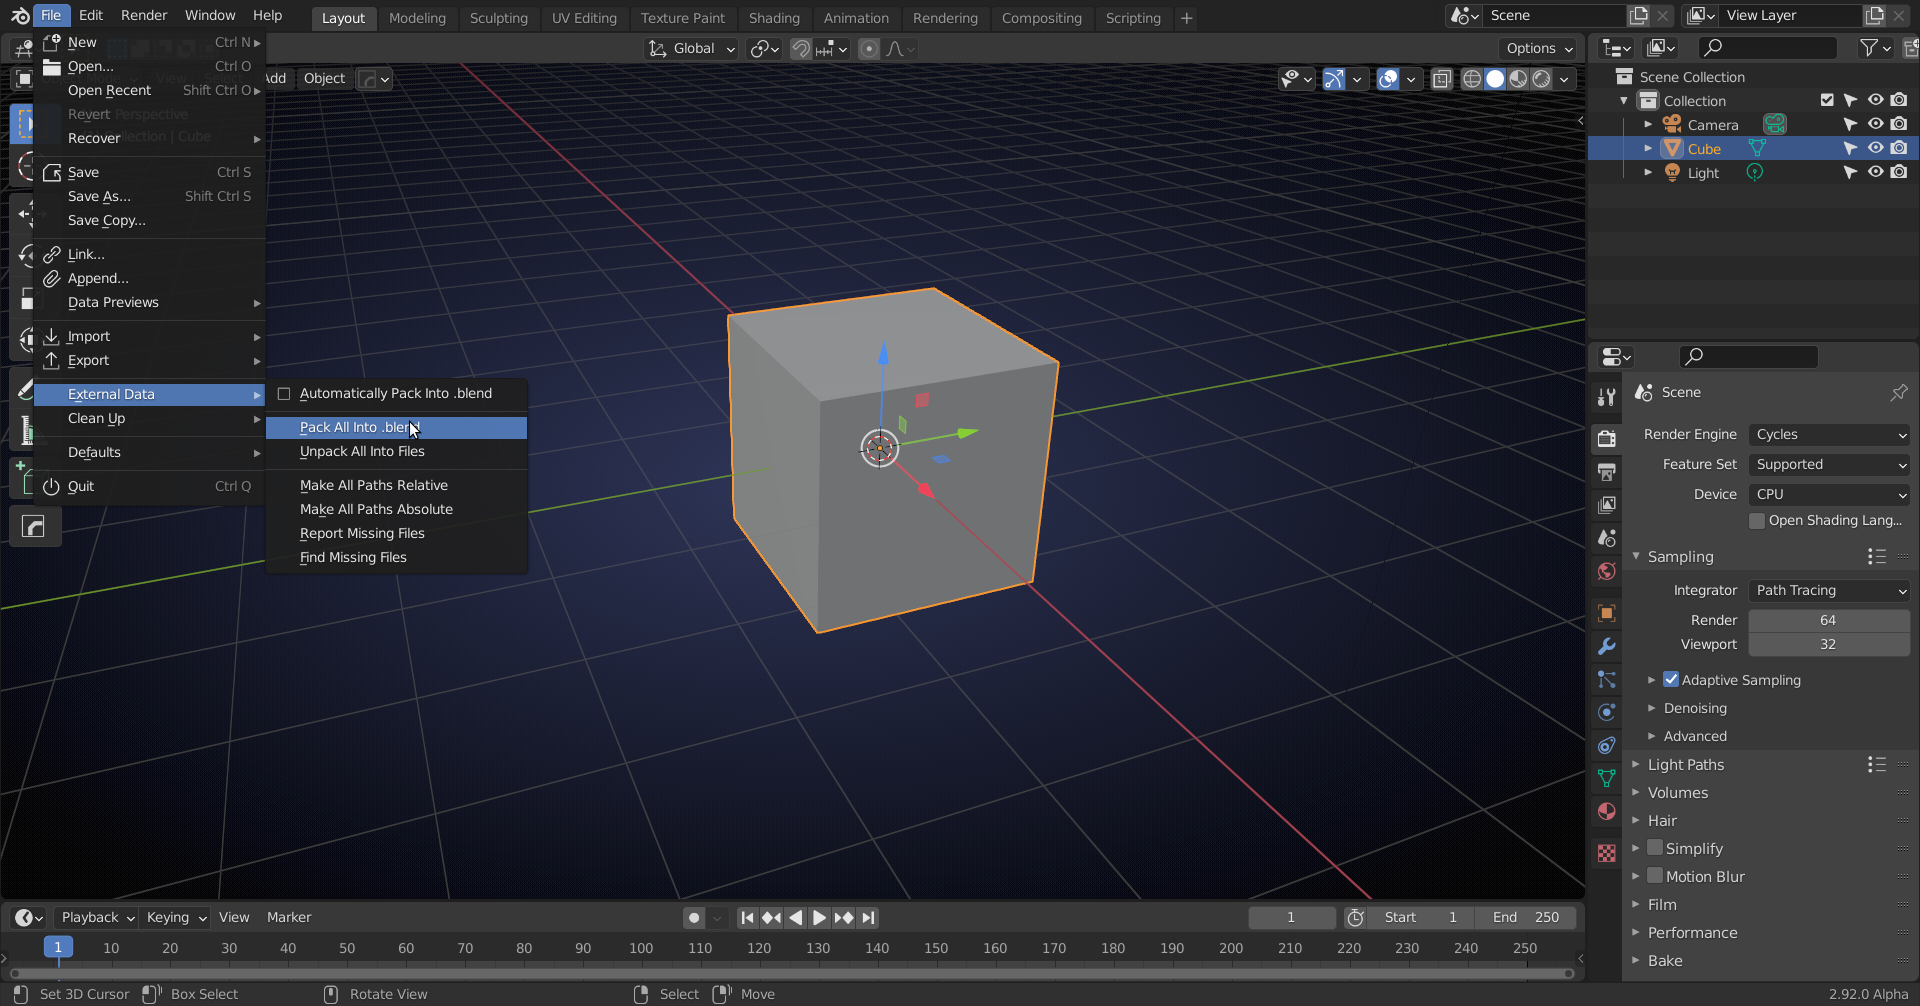Pin the Scene properties panel

(1898, 393)
